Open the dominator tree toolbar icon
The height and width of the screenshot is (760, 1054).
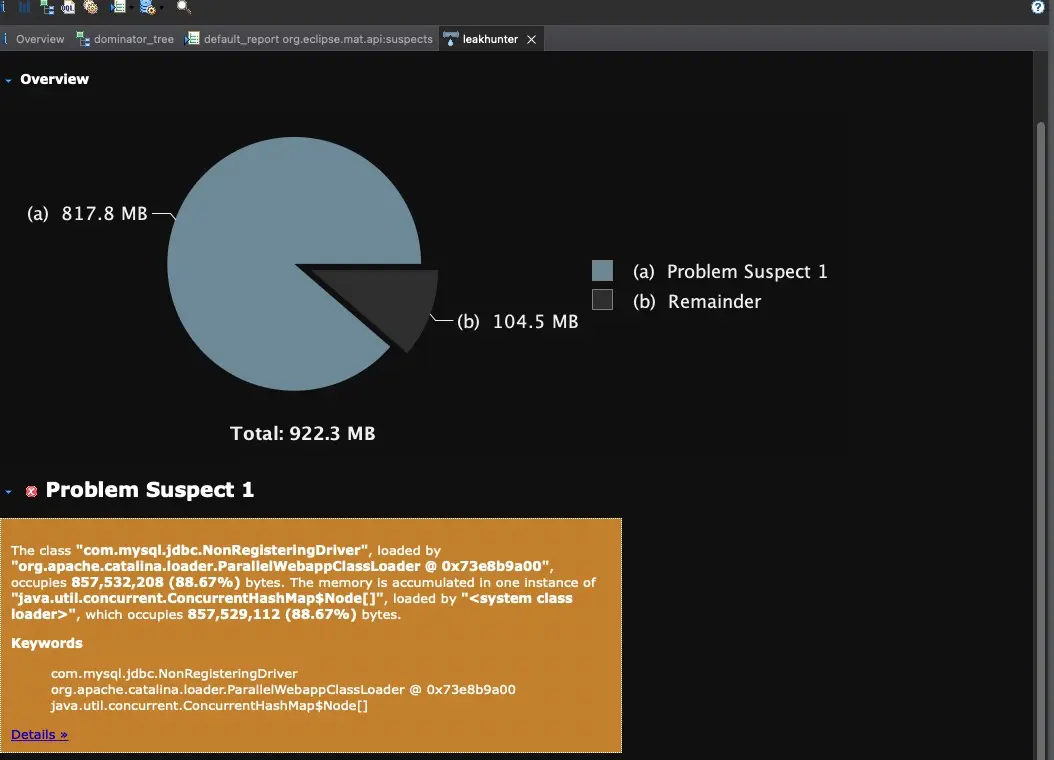click(x=47, y=7)
